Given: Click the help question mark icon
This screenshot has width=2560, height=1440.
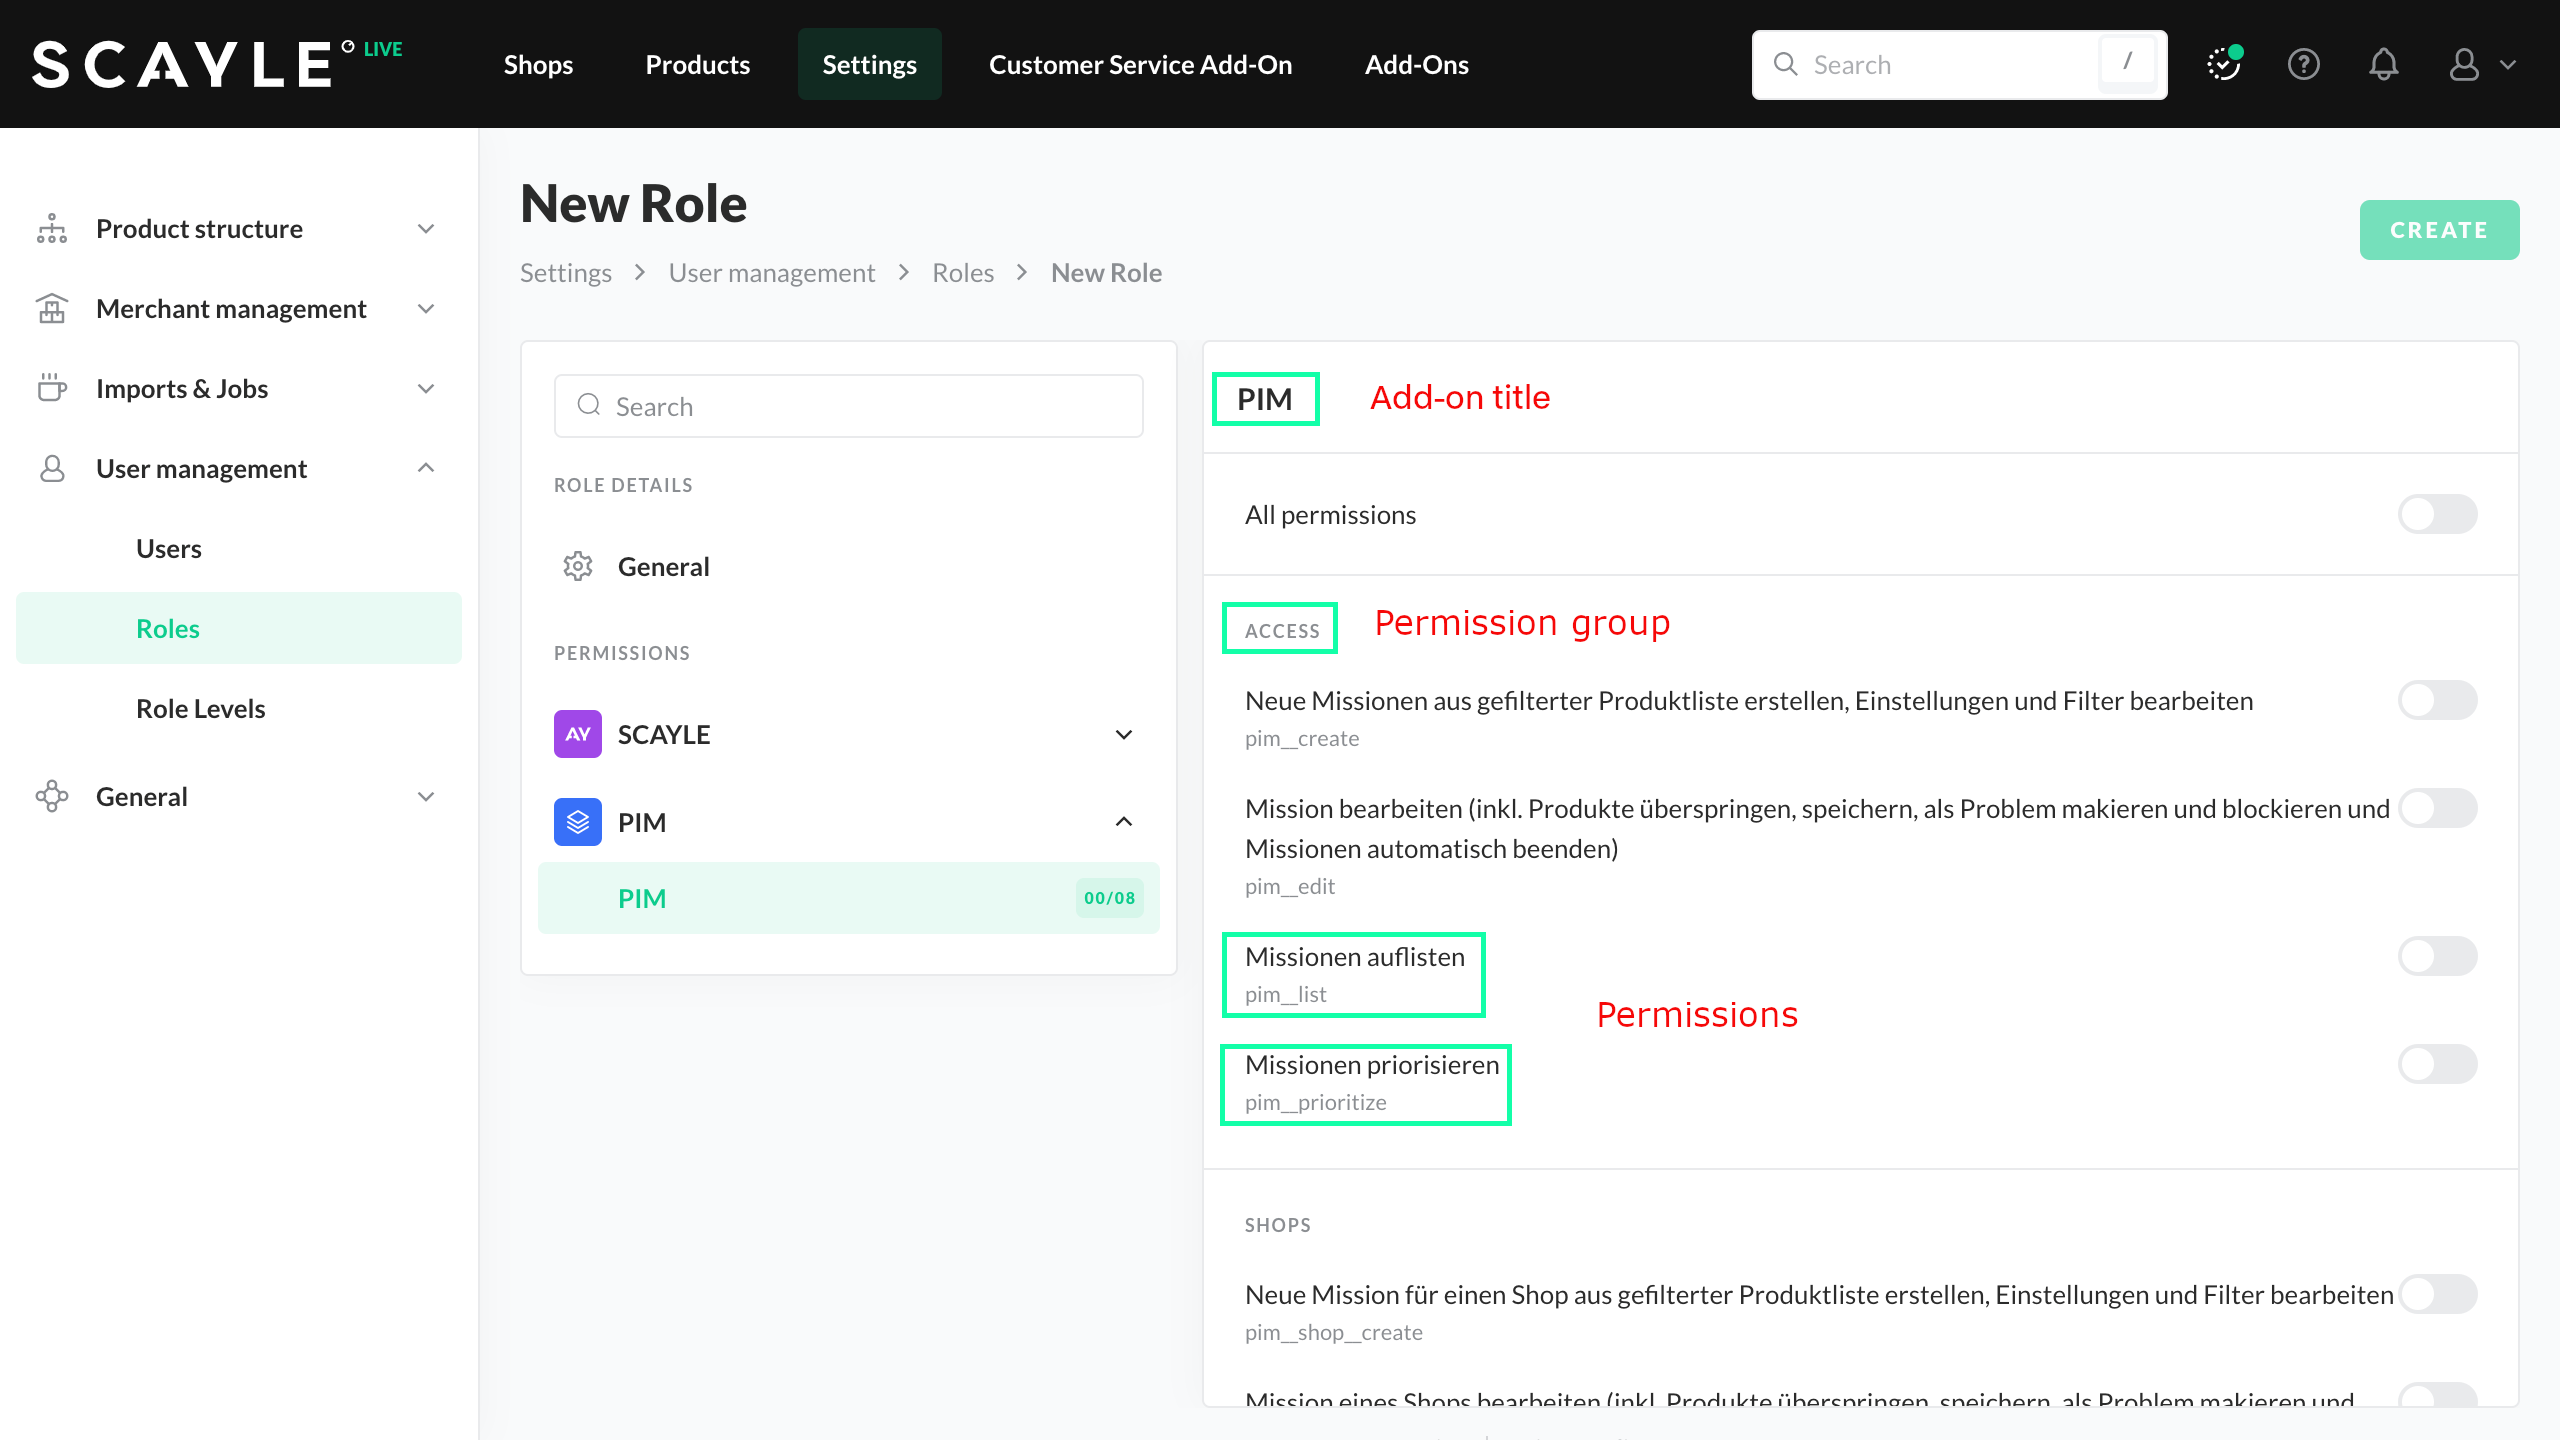Looking at the screenshot, I should click(2303, 65).
